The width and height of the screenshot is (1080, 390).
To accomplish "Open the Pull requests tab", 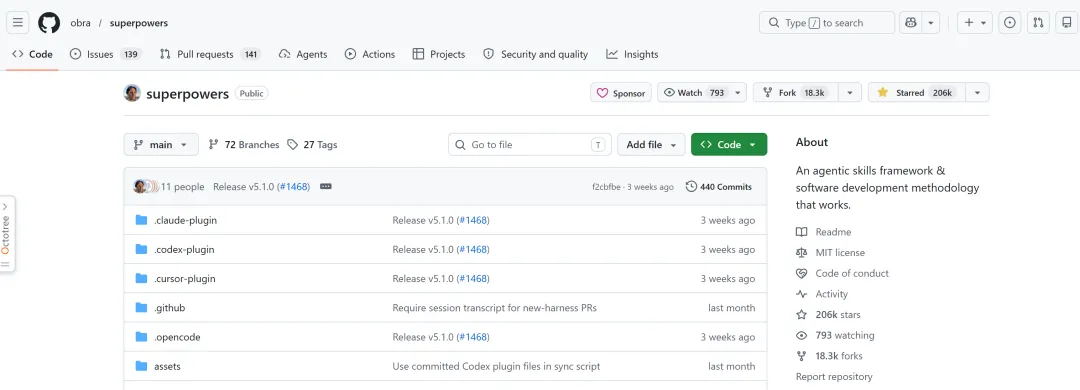I will [209, 54].
